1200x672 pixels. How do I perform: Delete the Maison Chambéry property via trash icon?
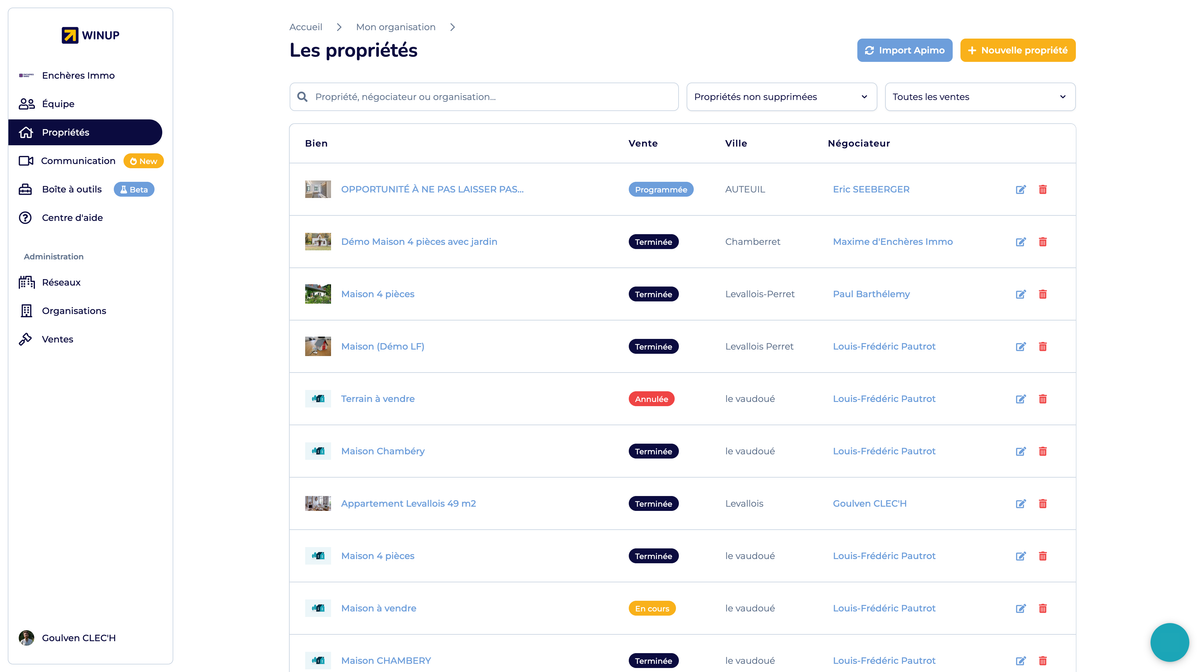click(x=1042, y=451)
